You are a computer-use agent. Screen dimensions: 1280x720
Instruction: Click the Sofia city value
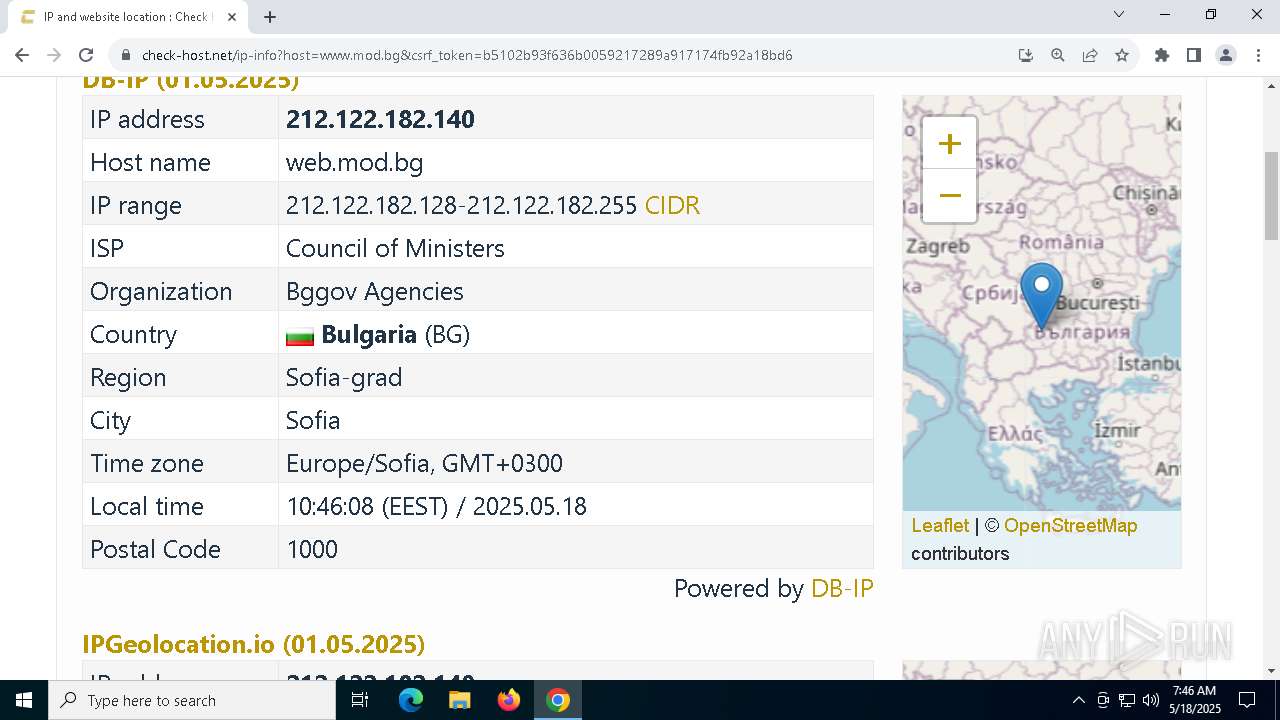(313, 420)
